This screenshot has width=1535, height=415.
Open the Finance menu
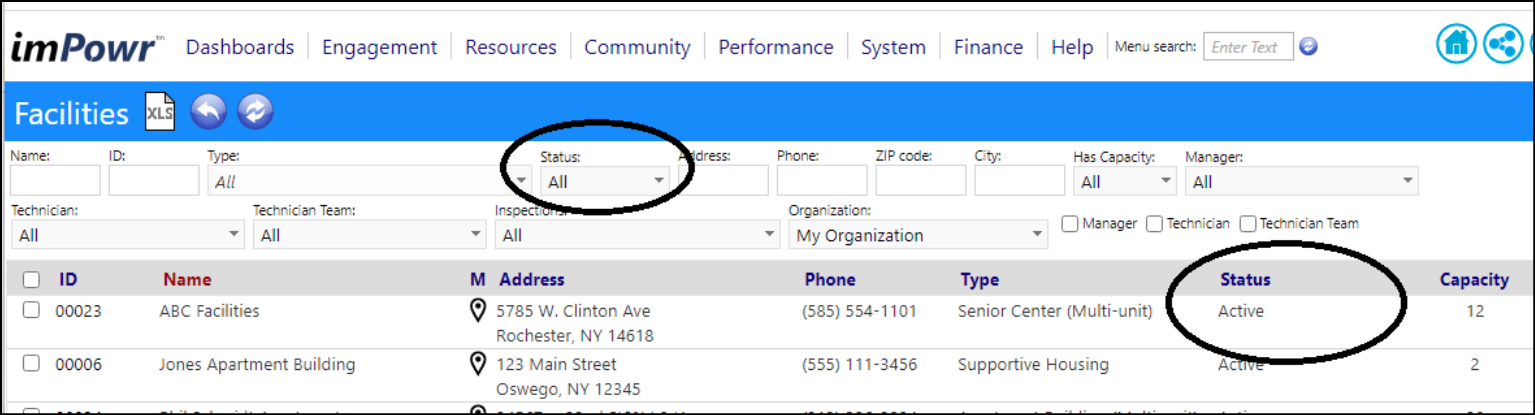pyautogui.click(x=988, y=47)
